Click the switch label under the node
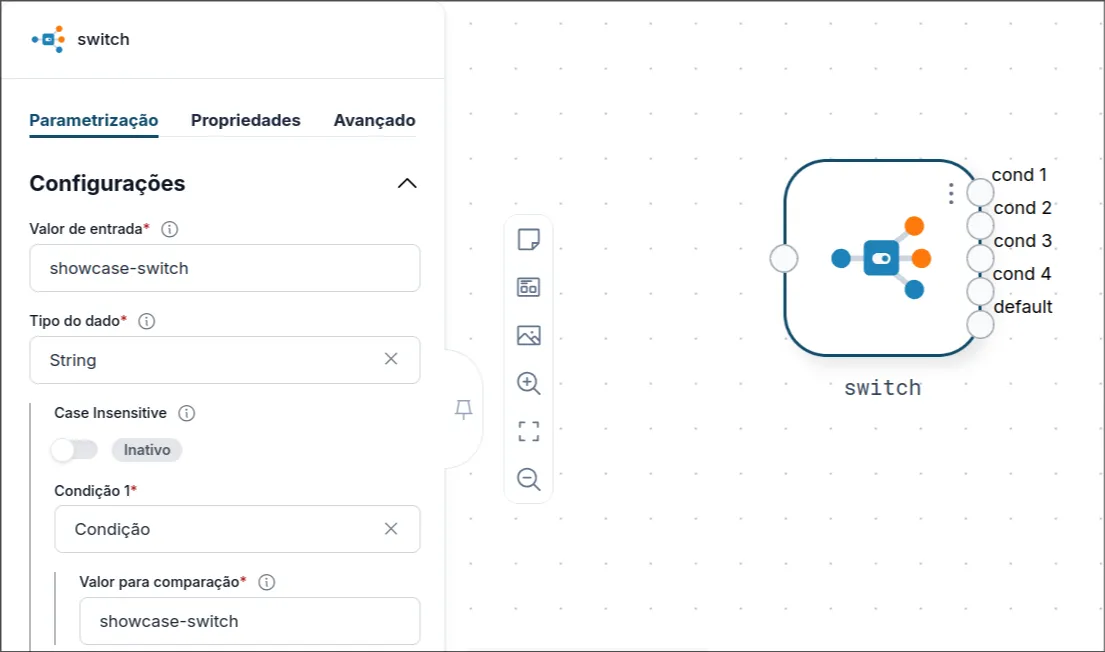This screenshot has height=652, width=1105. 882,388
